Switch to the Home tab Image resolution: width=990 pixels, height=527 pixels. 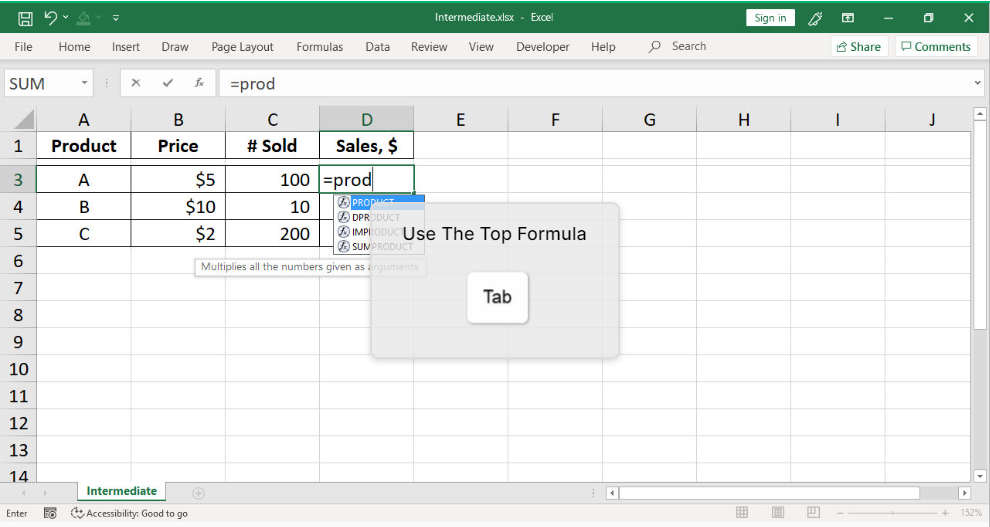tap(75, 47)
